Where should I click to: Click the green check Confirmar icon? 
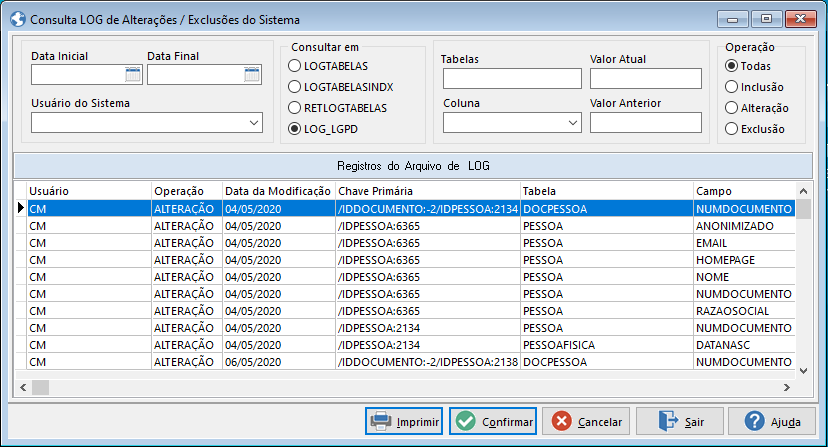(x=465, y=421)
